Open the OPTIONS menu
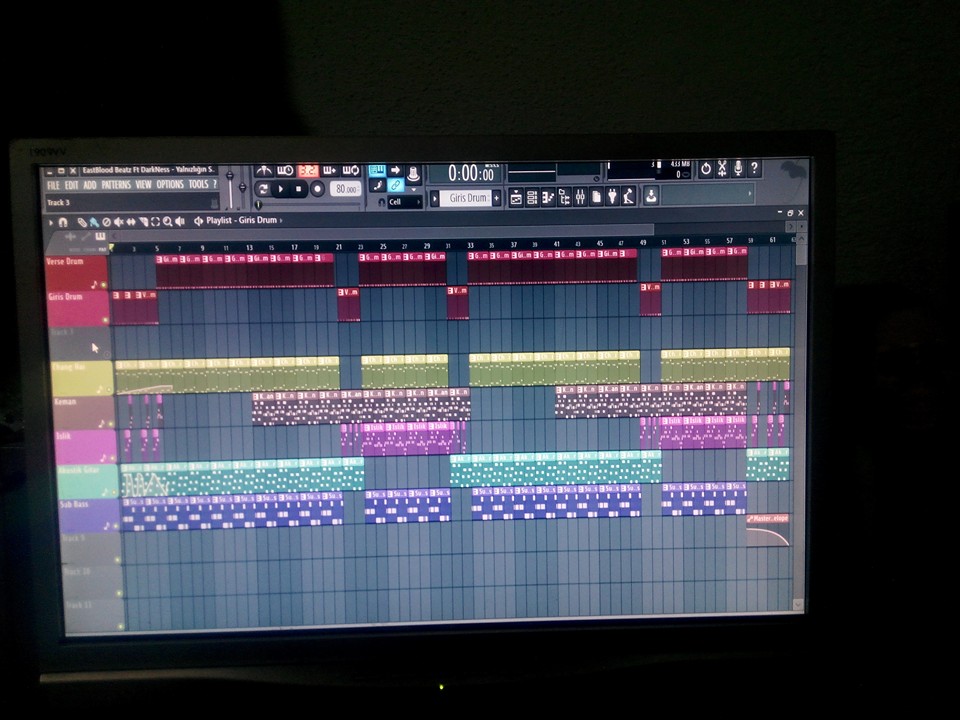The image size is (960, 720). (170, 184)
